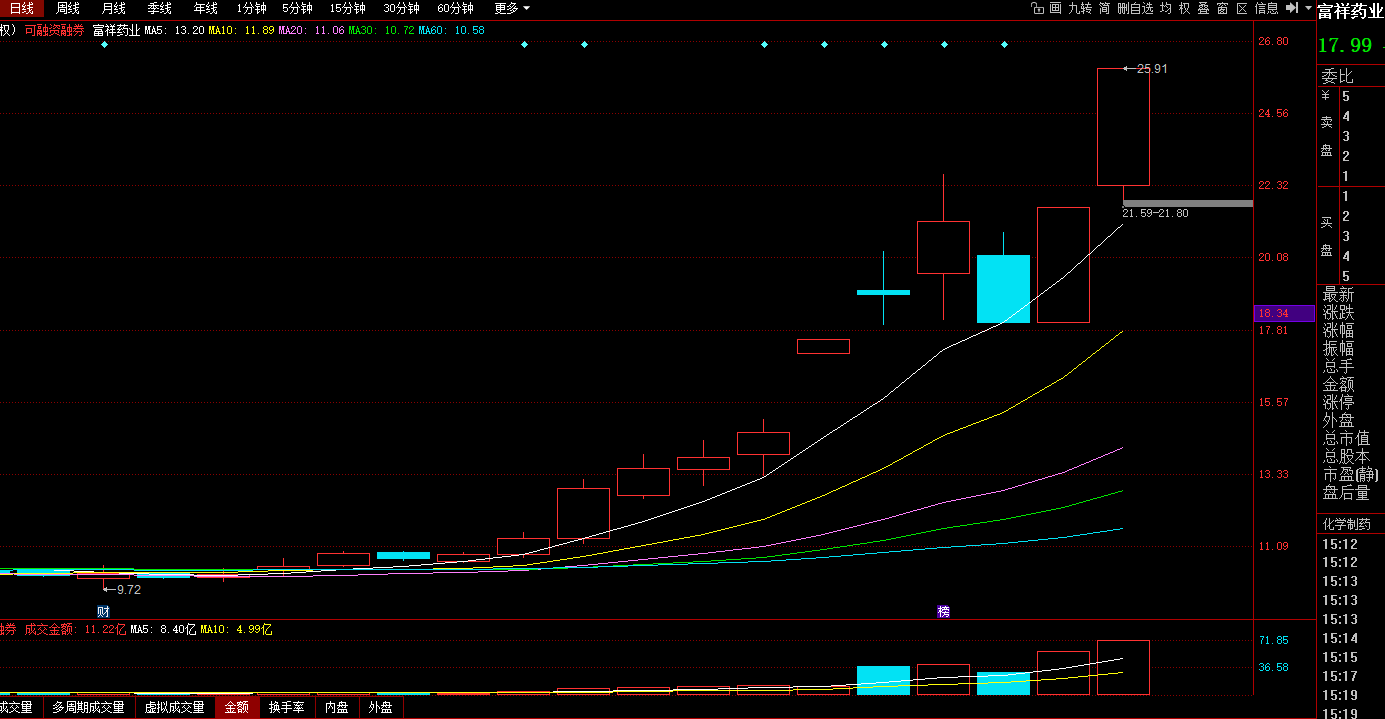Viewport: 1385px width, 719px height.
Task: Click the 25.91 high price annotation
Action: (x=1152, y=69)
